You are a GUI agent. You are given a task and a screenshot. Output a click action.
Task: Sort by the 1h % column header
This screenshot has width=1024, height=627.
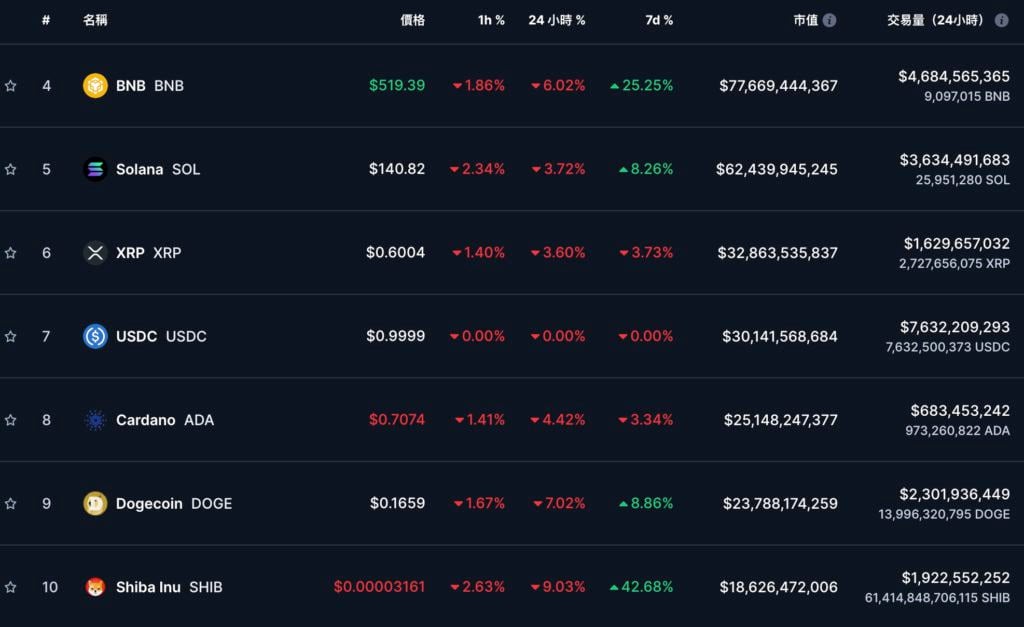pyautogui.click(x=491, y=20)
